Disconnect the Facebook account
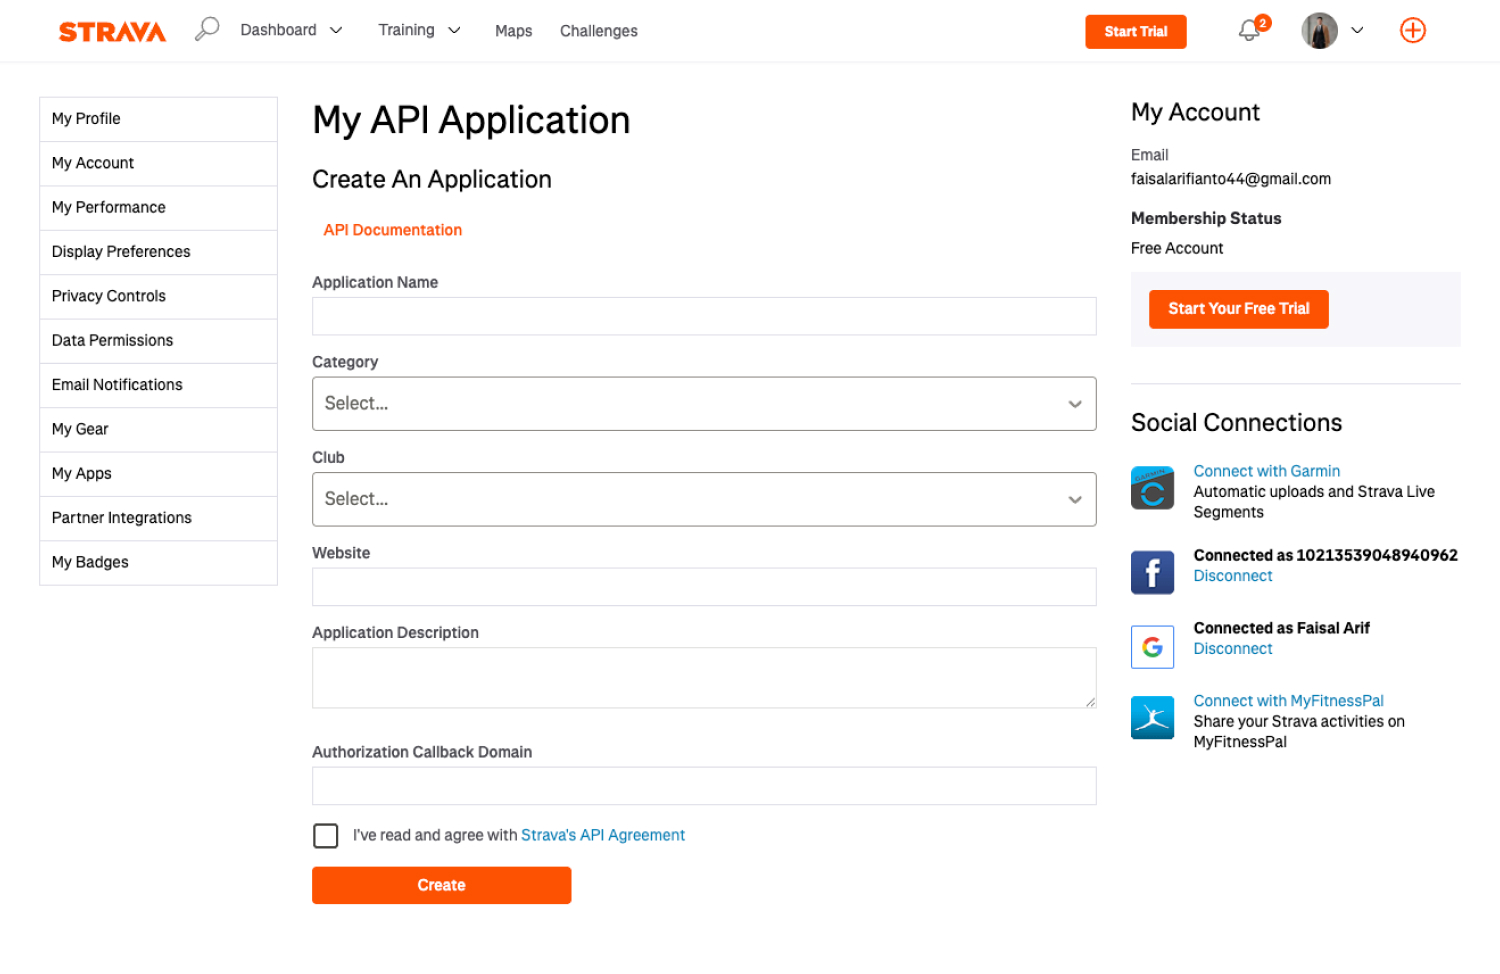The width and height of the screenshot is (1500, 974). click(x=1233, y=576)
